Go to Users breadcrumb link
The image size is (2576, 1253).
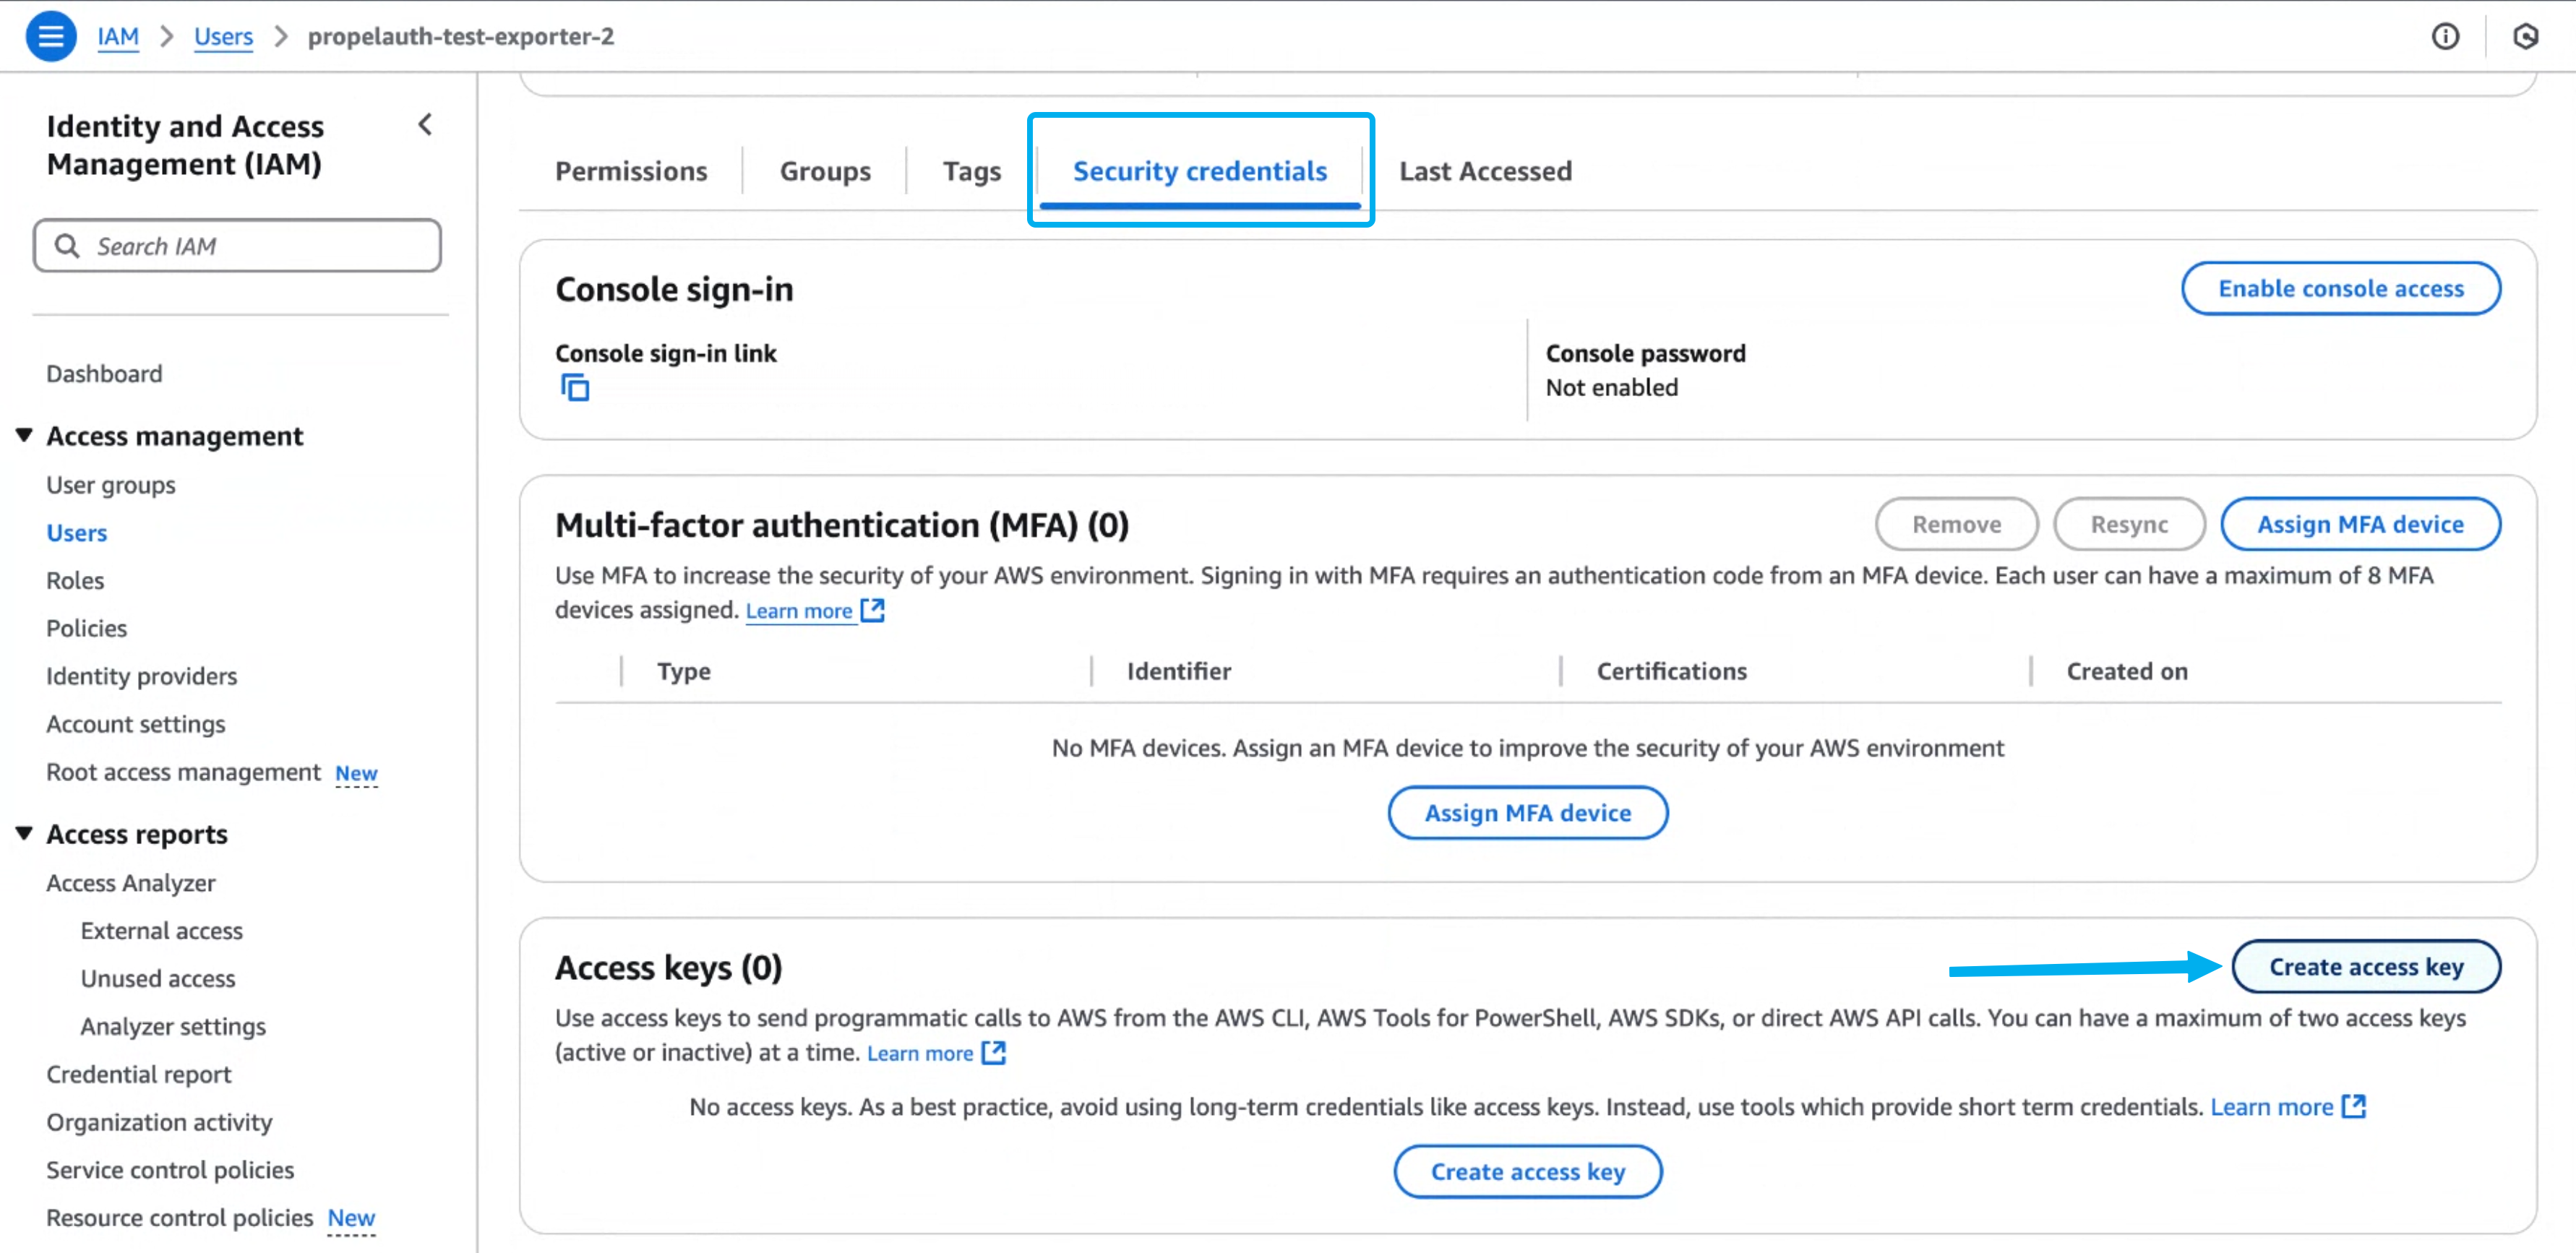(x=223, y=37)
